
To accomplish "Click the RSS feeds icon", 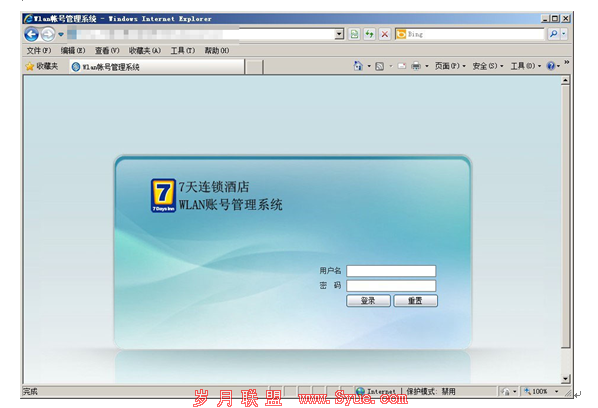I will [379, 66].
